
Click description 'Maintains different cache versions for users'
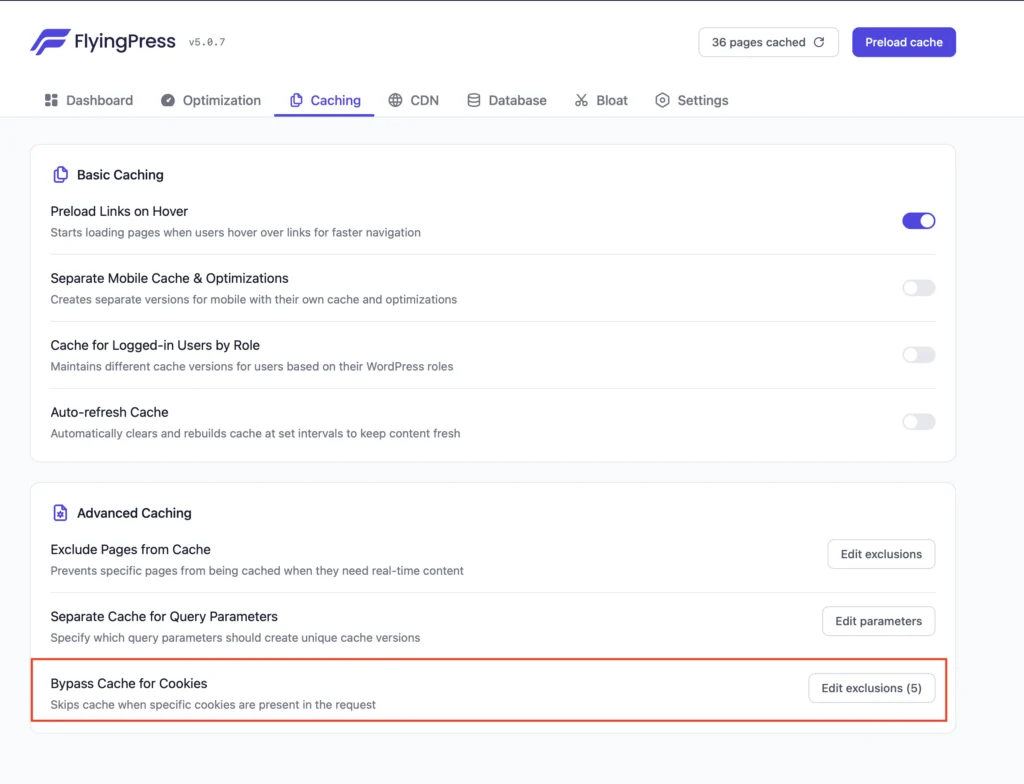tap(251, 367)
